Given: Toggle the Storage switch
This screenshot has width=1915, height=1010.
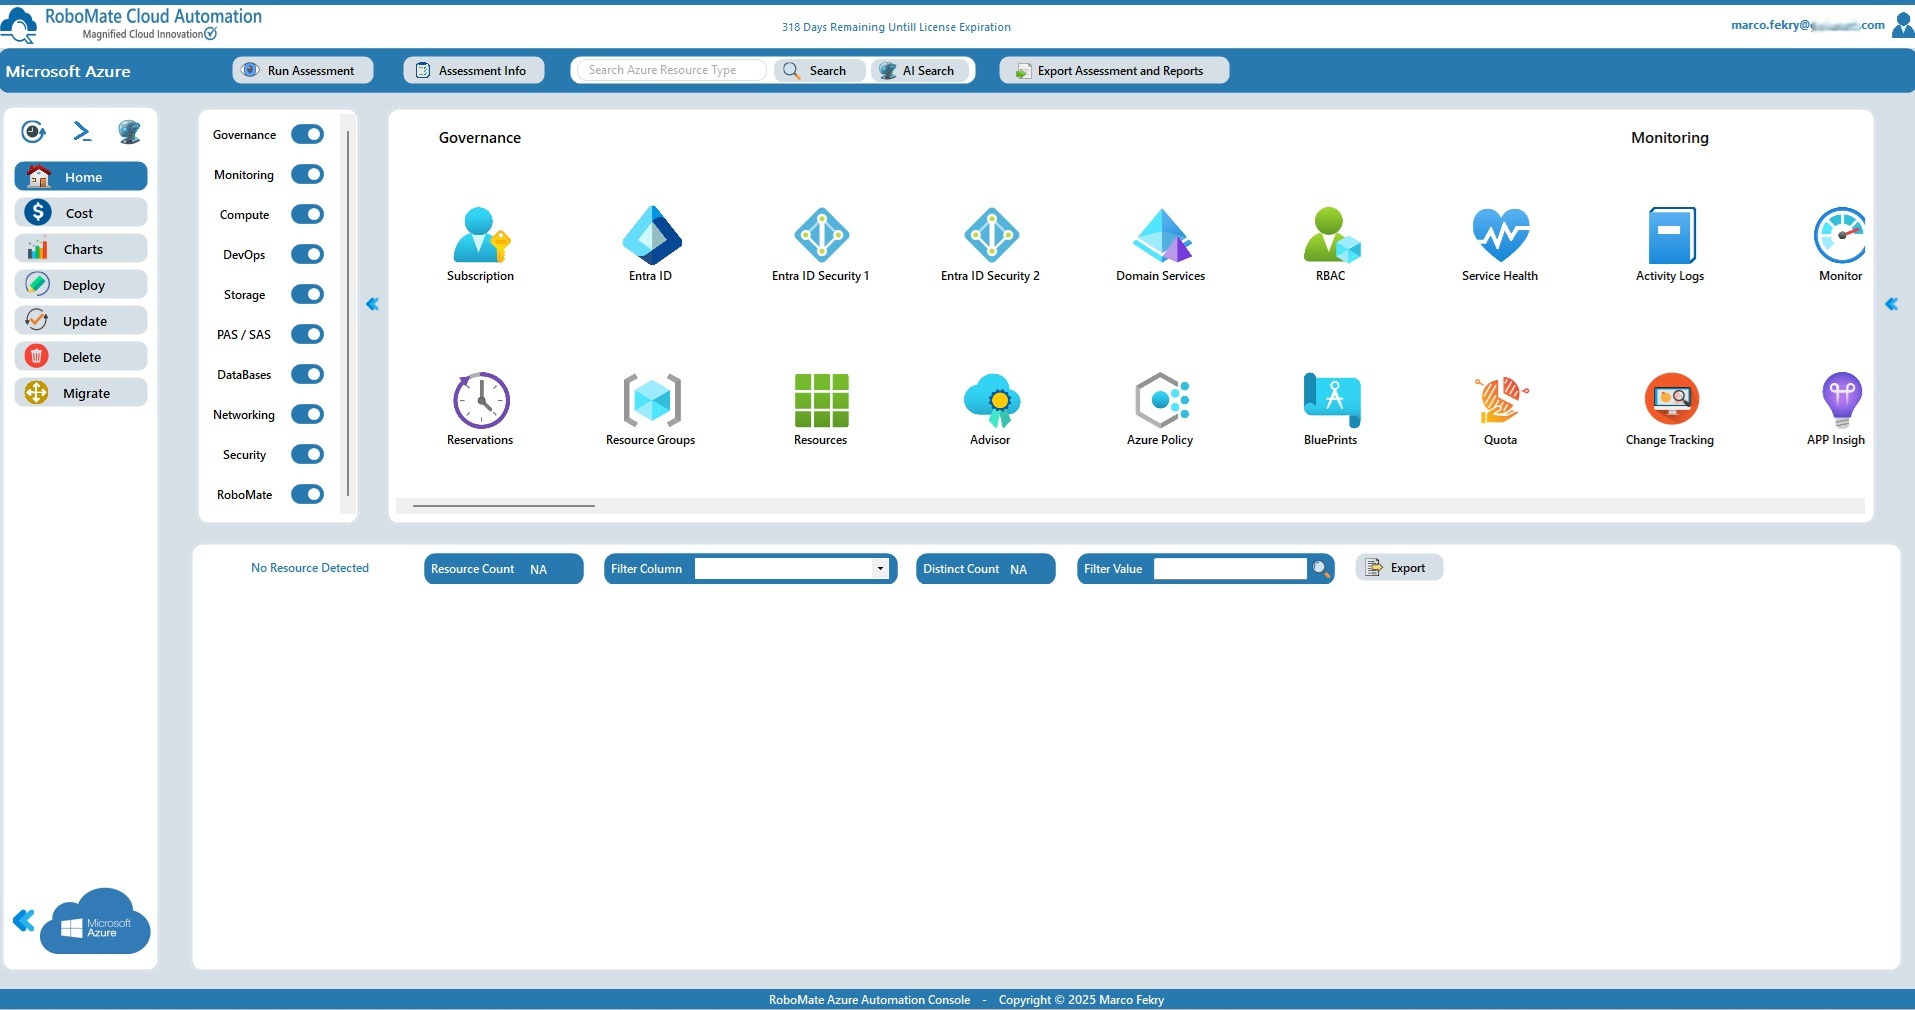Looking at the screenshot, I should 308,294.
